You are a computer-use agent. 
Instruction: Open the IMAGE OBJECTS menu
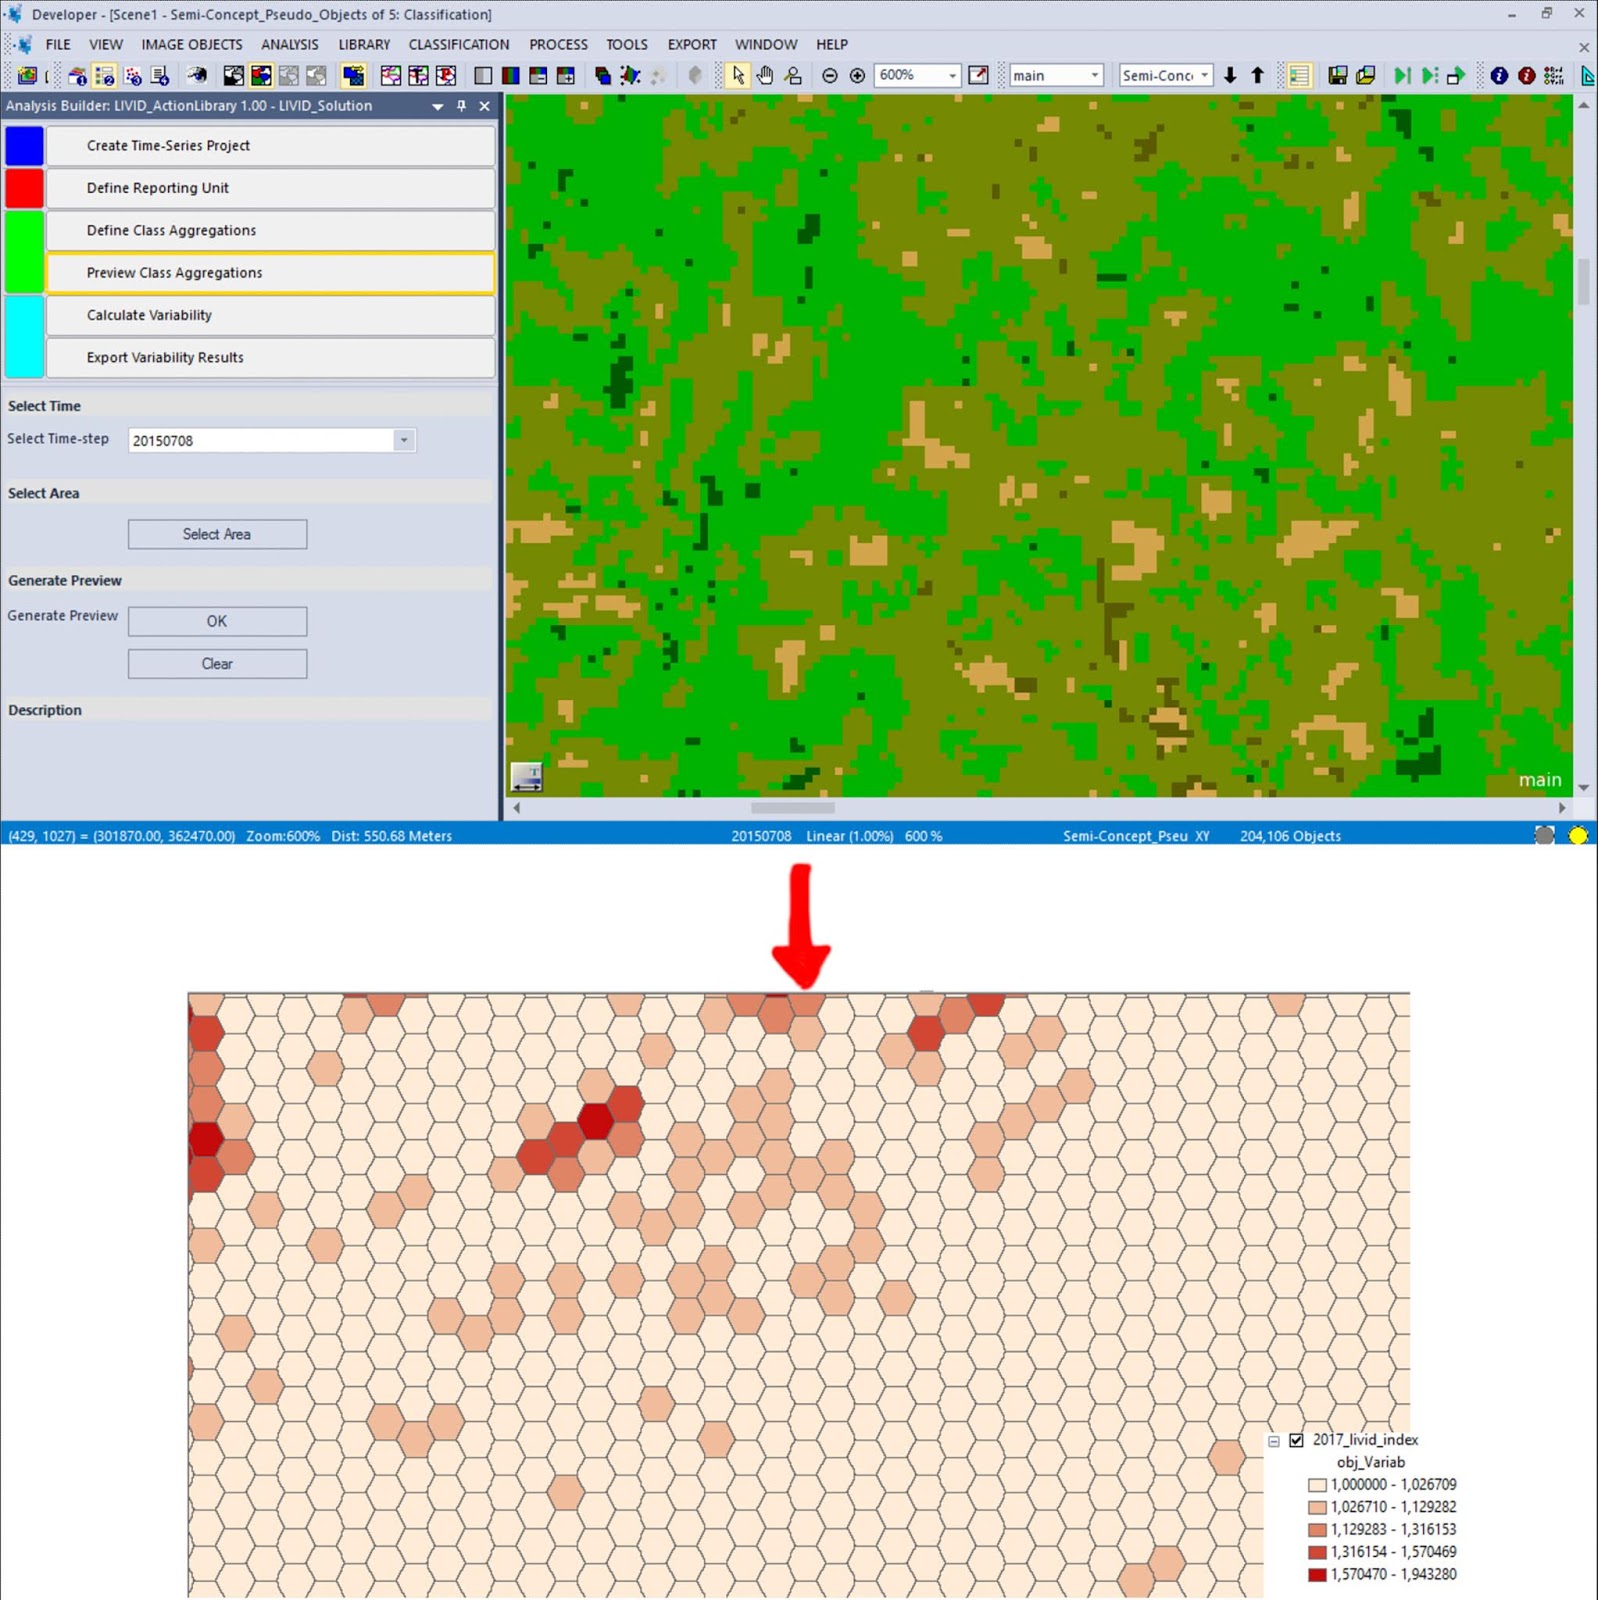coord(192,44)
